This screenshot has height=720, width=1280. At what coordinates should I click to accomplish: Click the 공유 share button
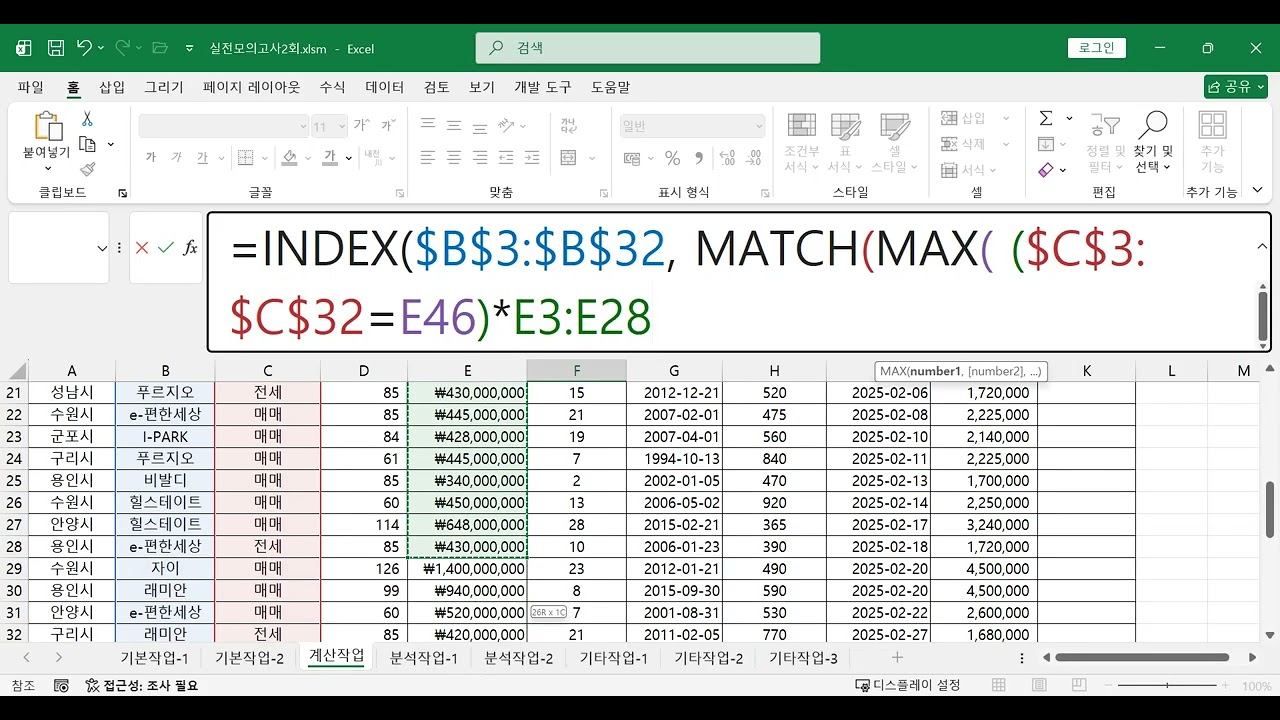(1236, 87)
